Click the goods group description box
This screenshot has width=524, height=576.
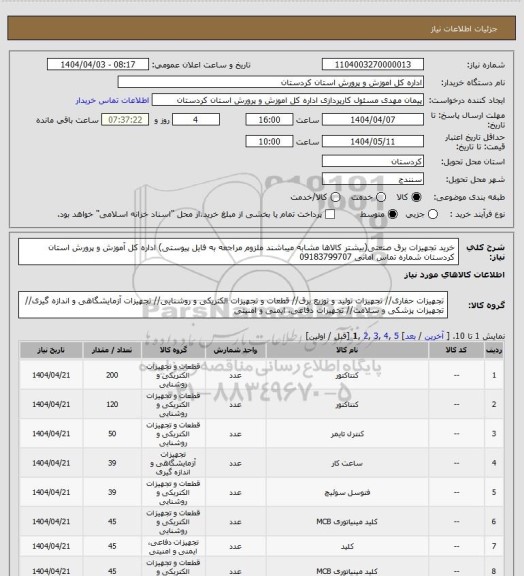233,305
